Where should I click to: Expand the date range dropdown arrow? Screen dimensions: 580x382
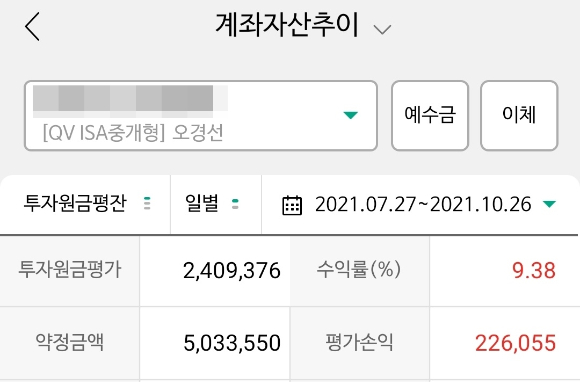[x=549, y=204]
